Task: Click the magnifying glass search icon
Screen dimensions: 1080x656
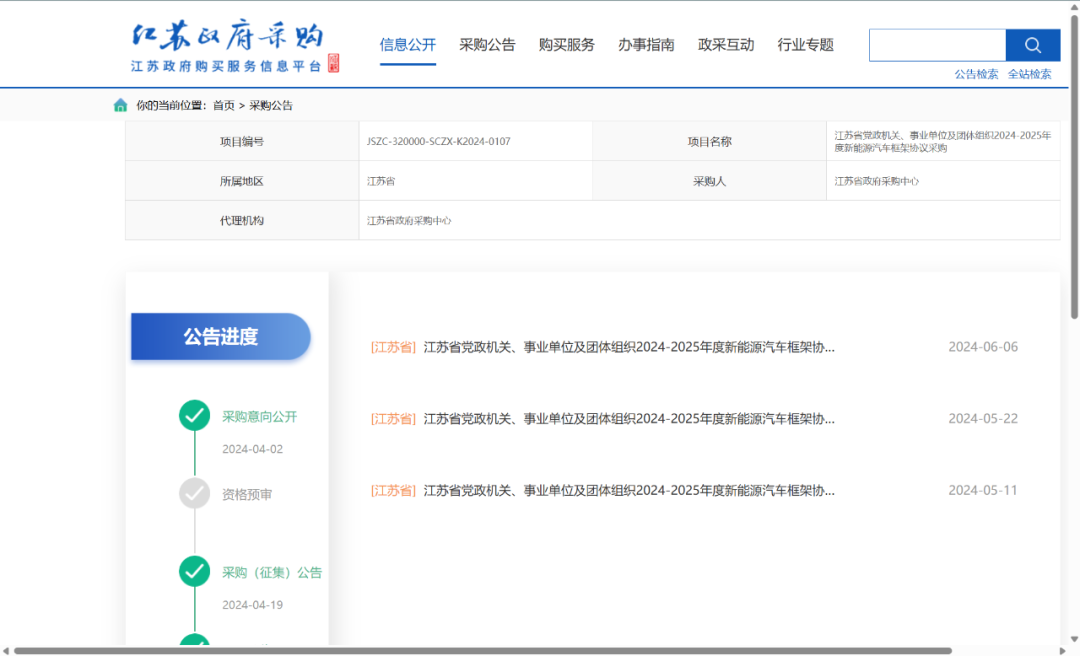Action: [1032, 45]
